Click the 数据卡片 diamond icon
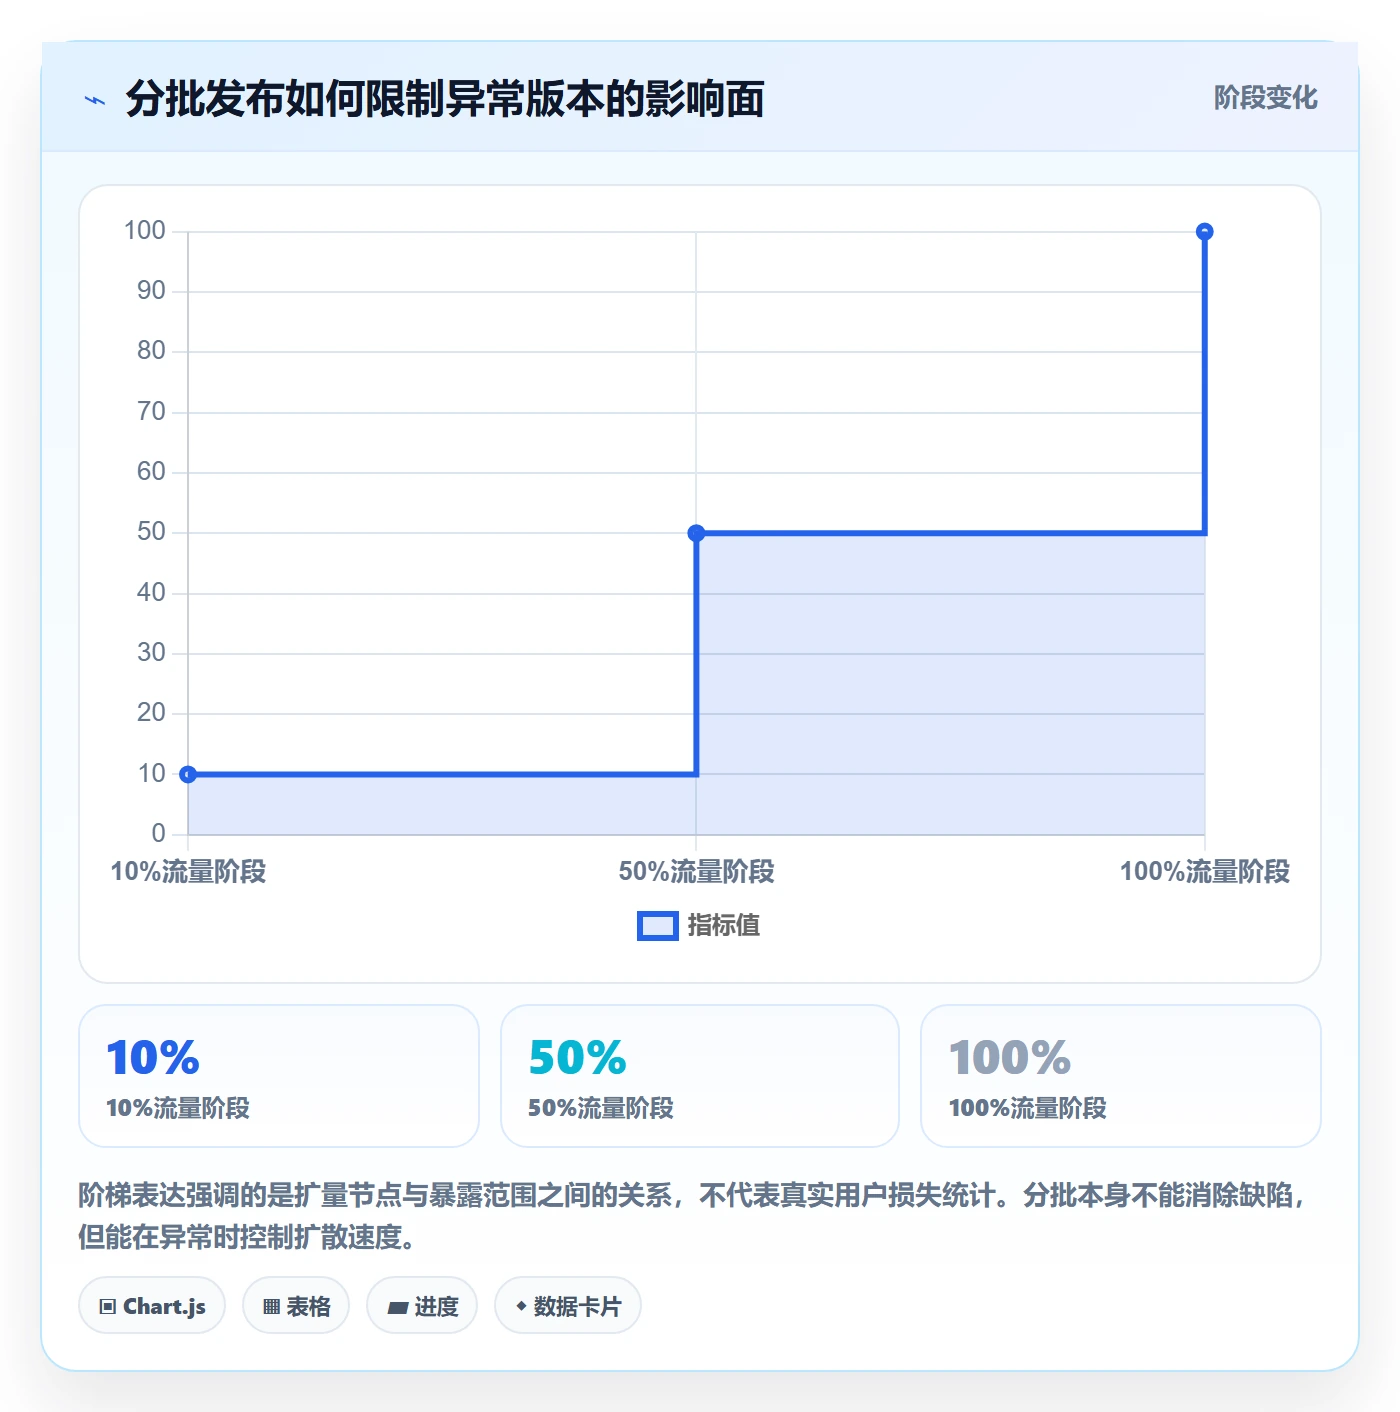1400x1412 pixels. (521, 1306)
